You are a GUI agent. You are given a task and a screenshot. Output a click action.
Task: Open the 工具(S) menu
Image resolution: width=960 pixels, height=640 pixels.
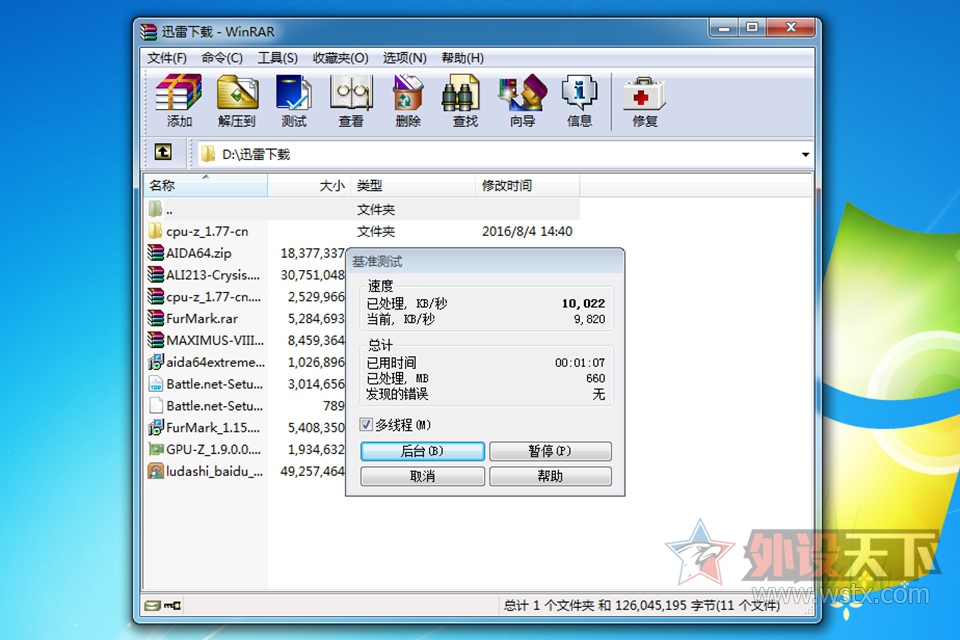[x=277, y=58]
